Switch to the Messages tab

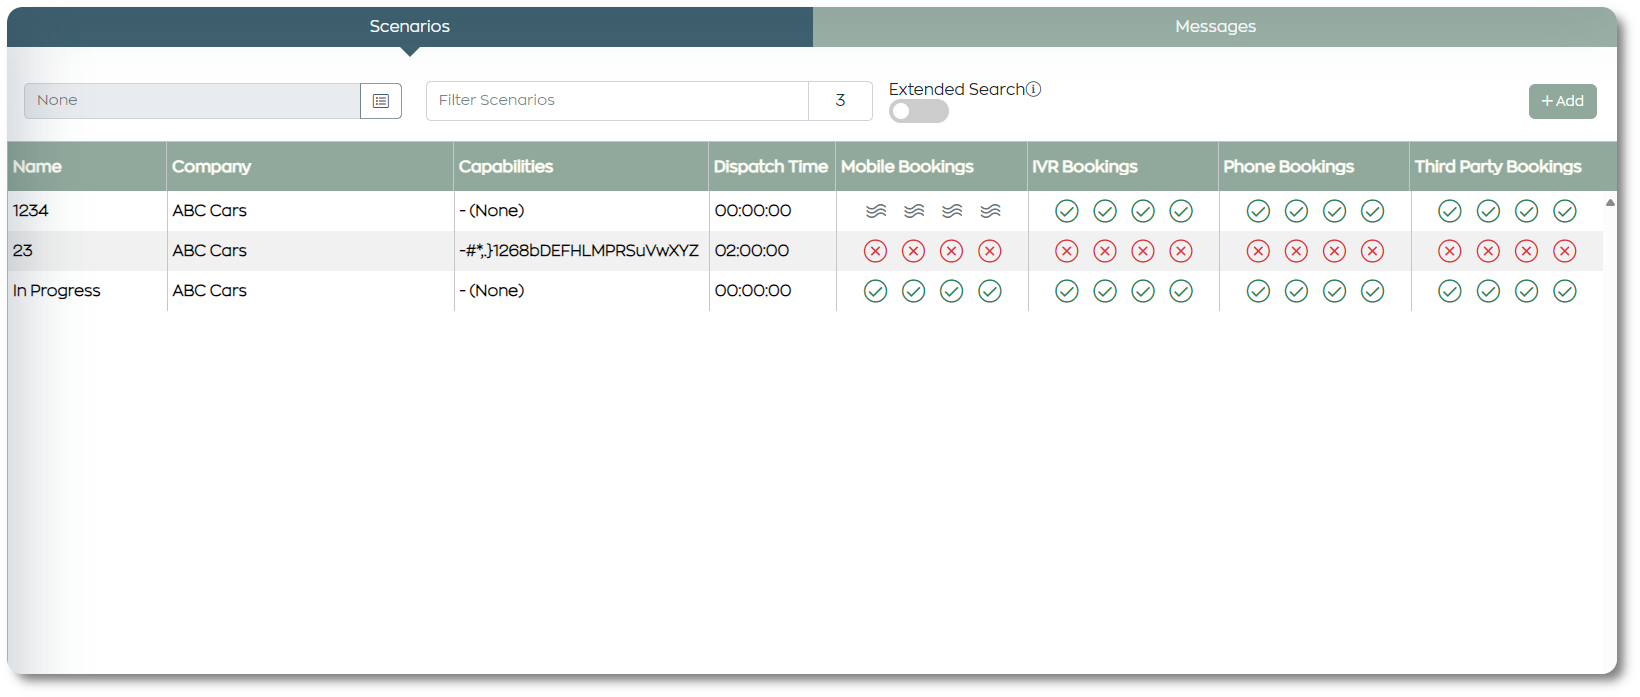(x=1215, y=27)
